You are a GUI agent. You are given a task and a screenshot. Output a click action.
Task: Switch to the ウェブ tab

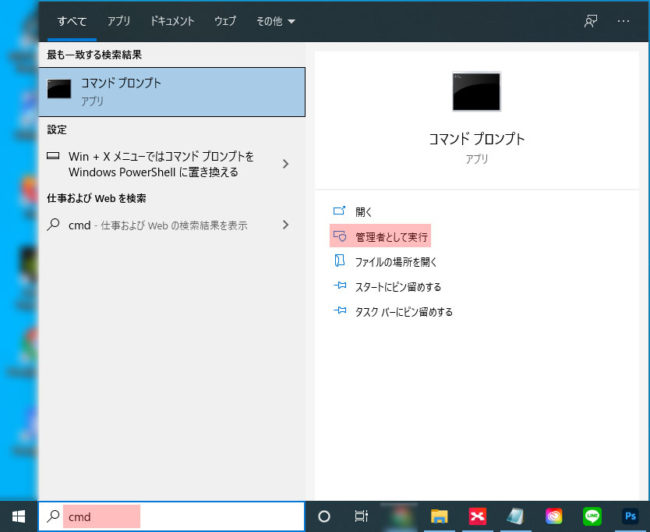tap(225, 21)
